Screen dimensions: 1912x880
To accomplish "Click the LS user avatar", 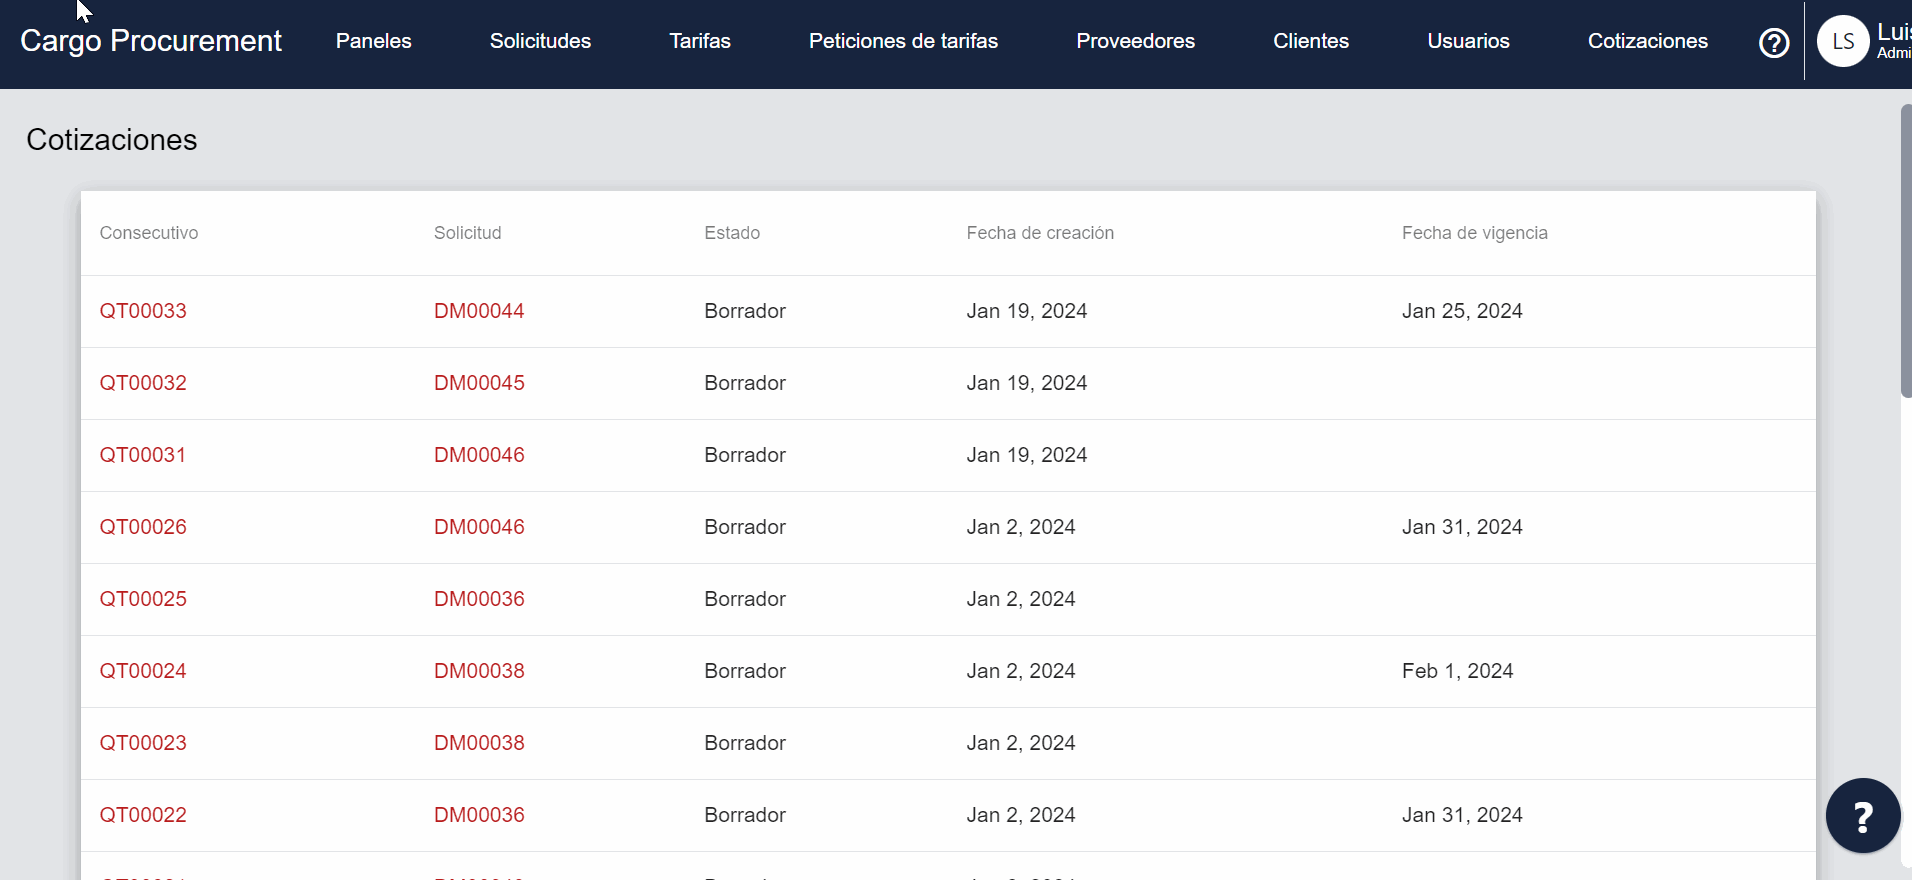I will coord(1842,42).
